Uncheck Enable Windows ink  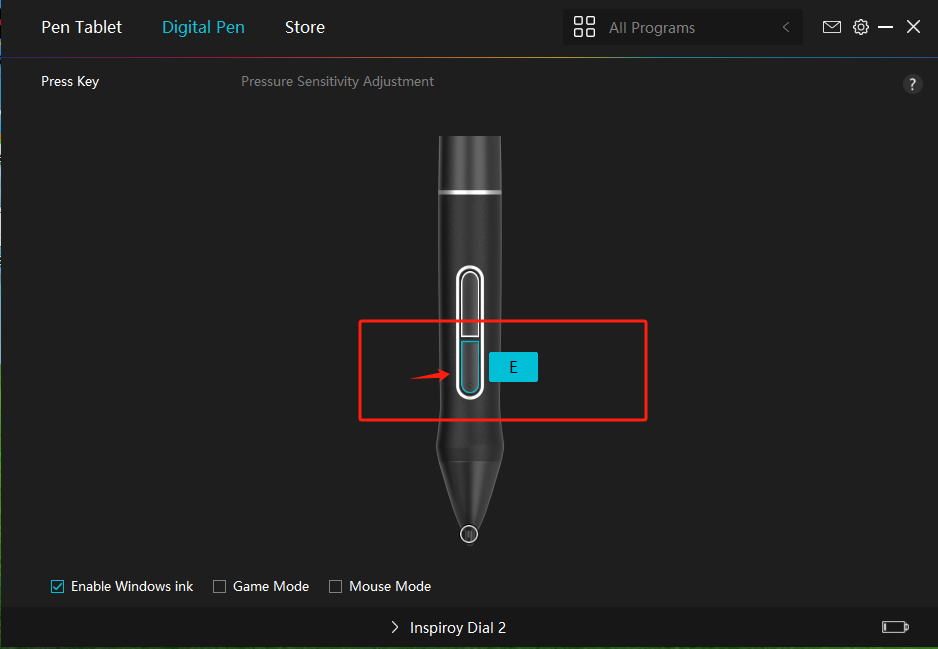click(57, 586)
